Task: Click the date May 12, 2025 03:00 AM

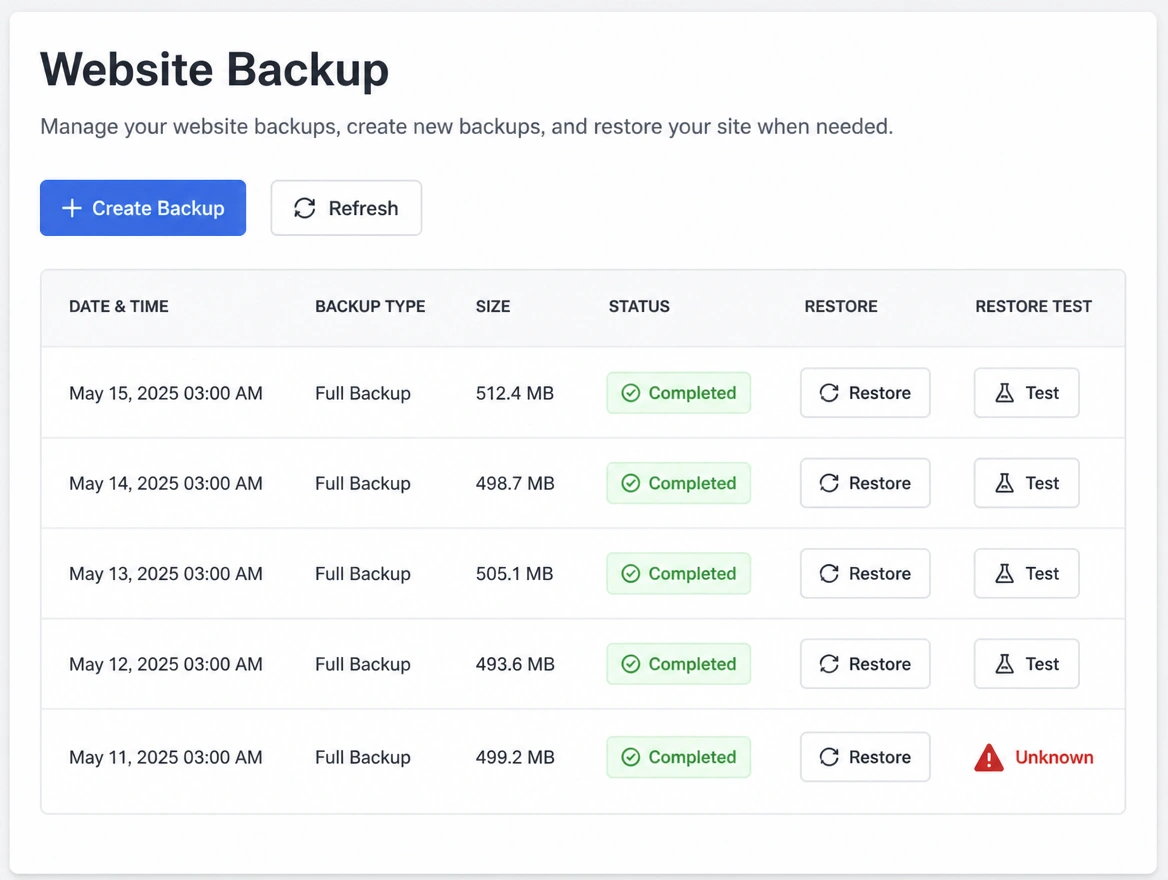Action: click(166, 663)
